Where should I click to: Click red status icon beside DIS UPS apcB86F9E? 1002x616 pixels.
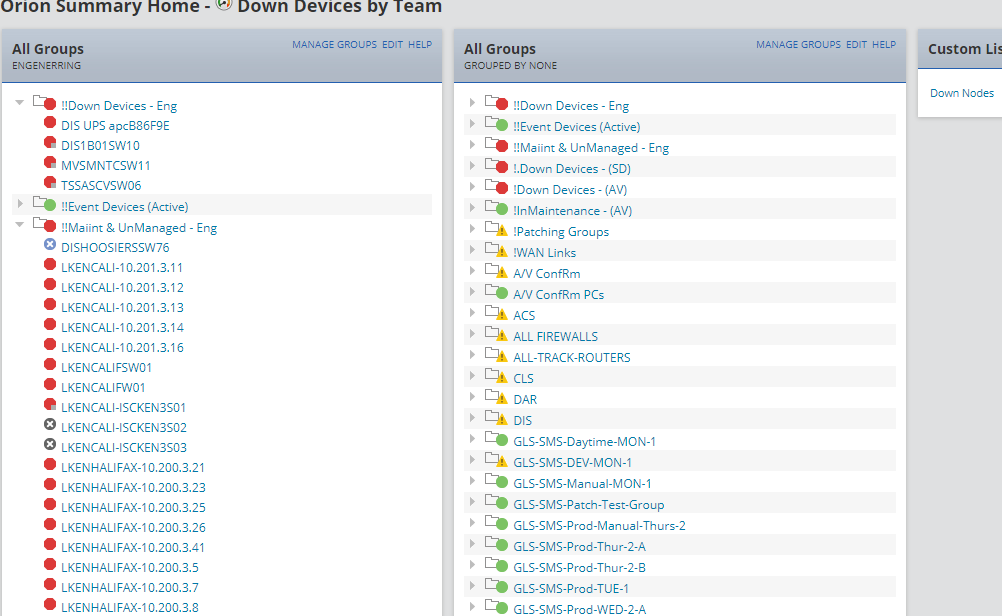pos(50,122)
